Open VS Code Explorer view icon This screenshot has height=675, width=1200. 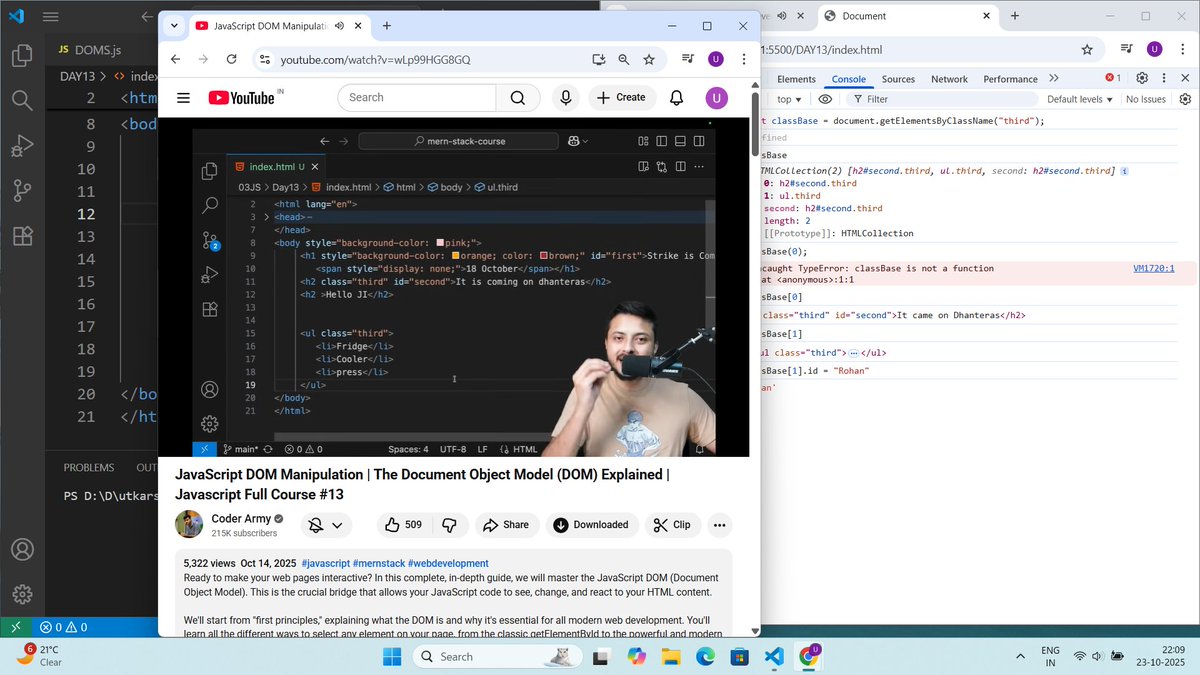click(x=22, y=56)
